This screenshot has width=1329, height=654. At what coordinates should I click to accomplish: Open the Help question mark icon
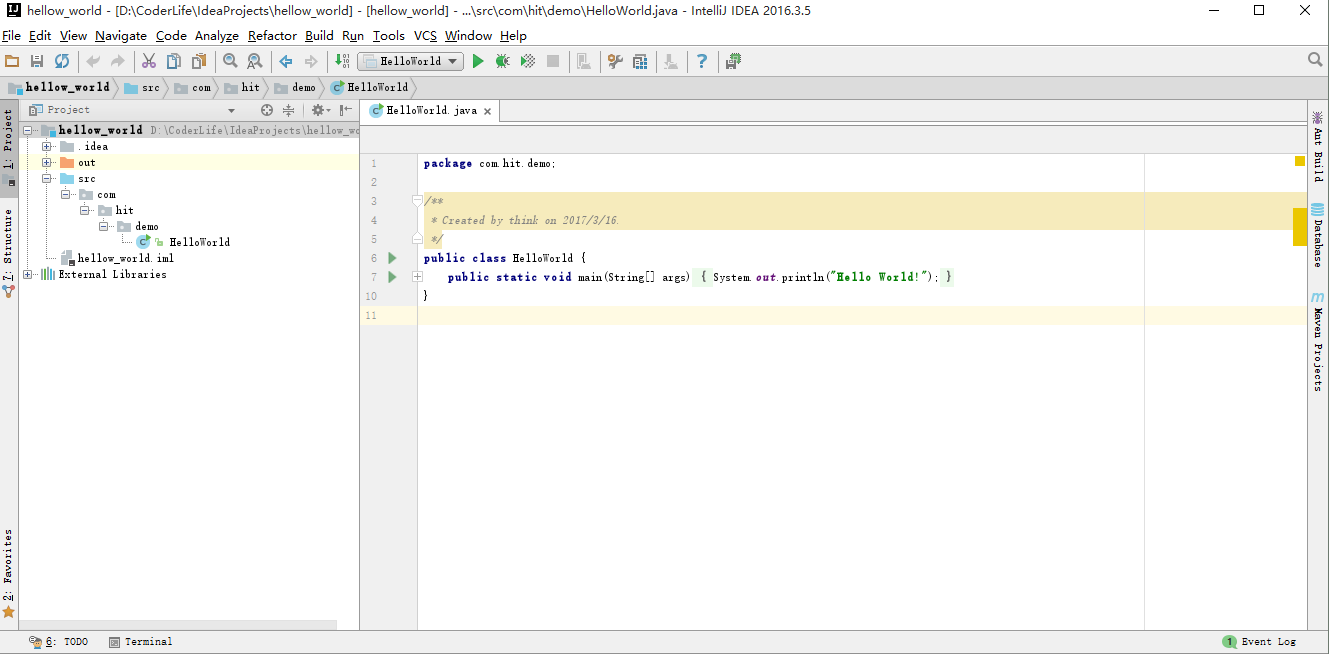tap(702, 61)
